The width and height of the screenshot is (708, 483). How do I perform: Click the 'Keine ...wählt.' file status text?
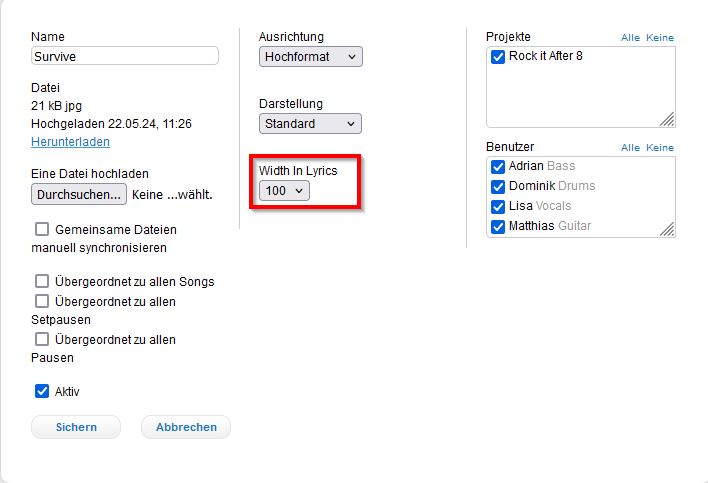[x=172, y=195]
